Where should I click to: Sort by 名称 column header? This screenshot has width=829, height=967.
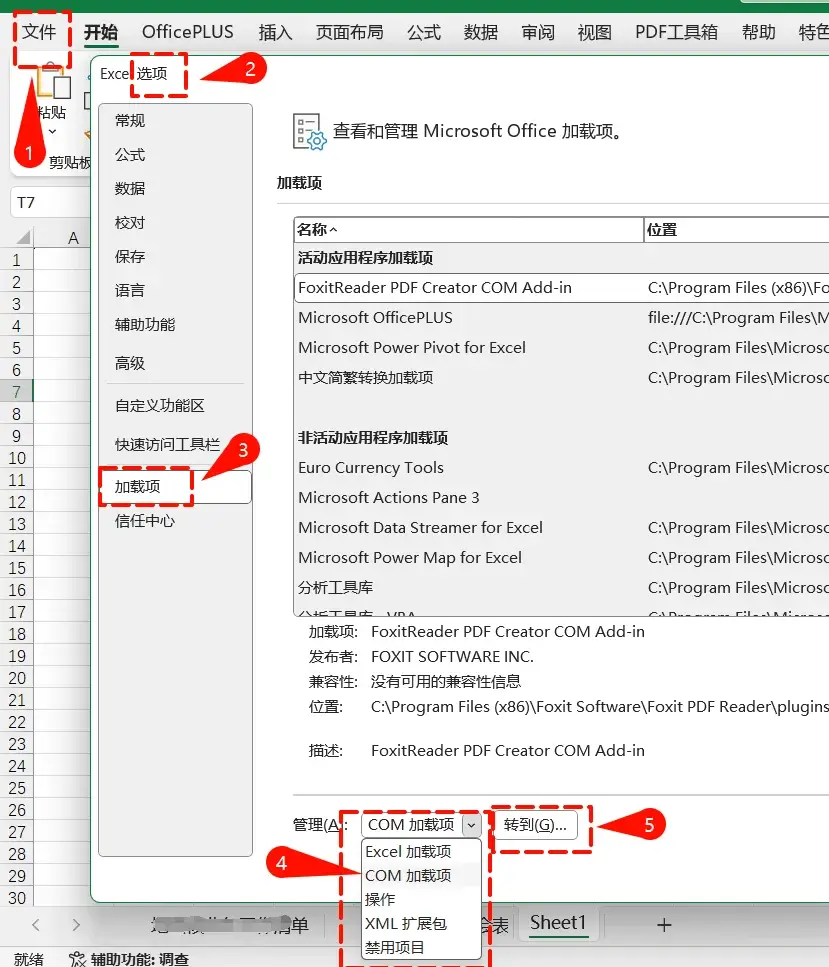469,229
